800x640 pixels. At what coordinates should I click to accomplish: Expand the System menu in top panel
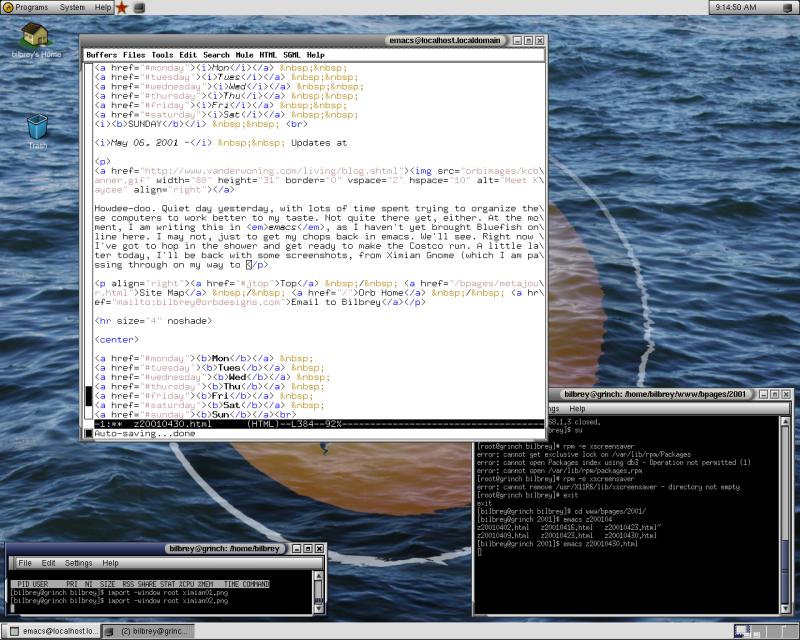pos(72,7)
